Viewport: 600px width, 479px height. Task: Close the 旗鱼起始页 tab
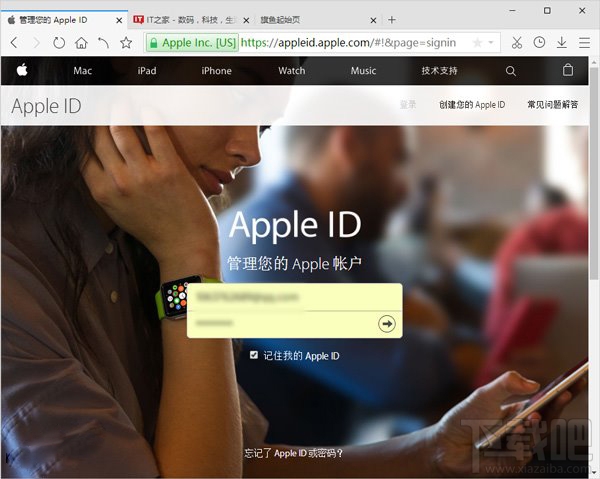click(x=373, y=20)
